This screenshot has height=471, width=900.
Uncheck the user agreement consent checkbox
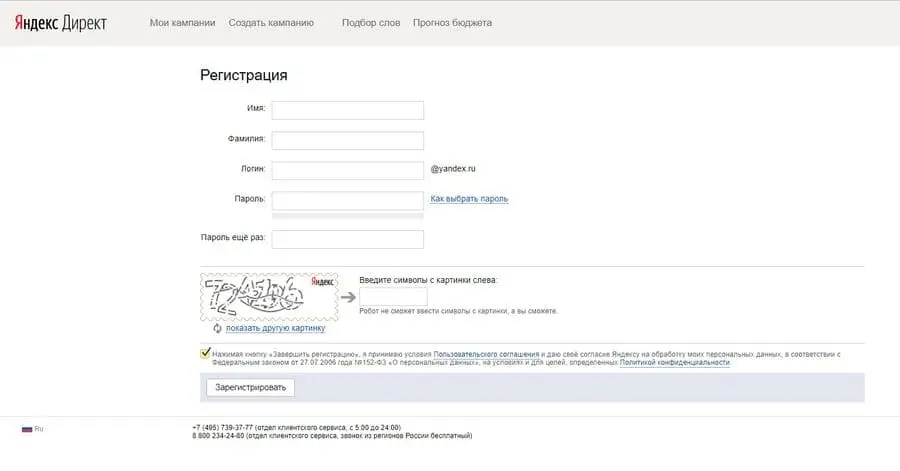coord(205,353)
